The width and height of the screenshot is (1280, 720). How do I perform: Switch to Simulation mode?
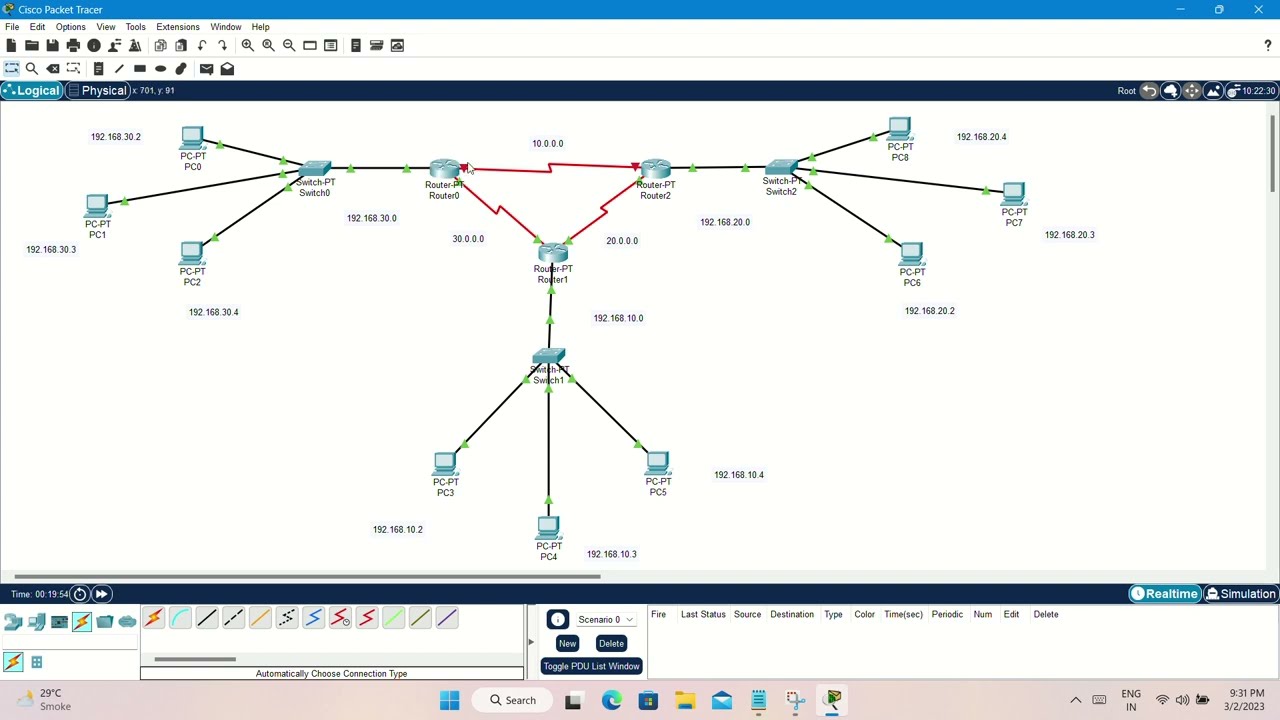[1241, 594]
